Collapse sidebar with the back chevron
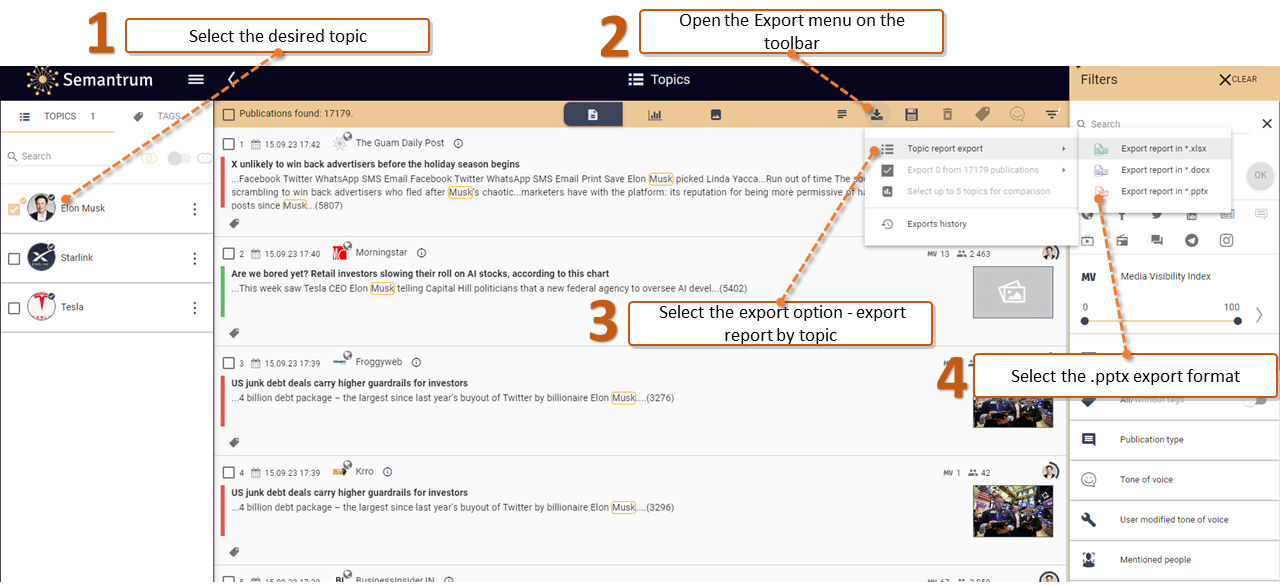 232,80
